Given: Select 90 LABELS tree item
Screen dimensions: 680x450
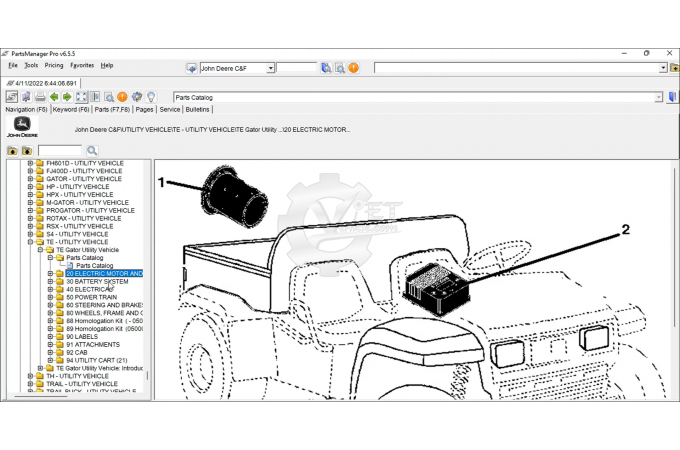Looking at the screenshot, I should point(82,336).
